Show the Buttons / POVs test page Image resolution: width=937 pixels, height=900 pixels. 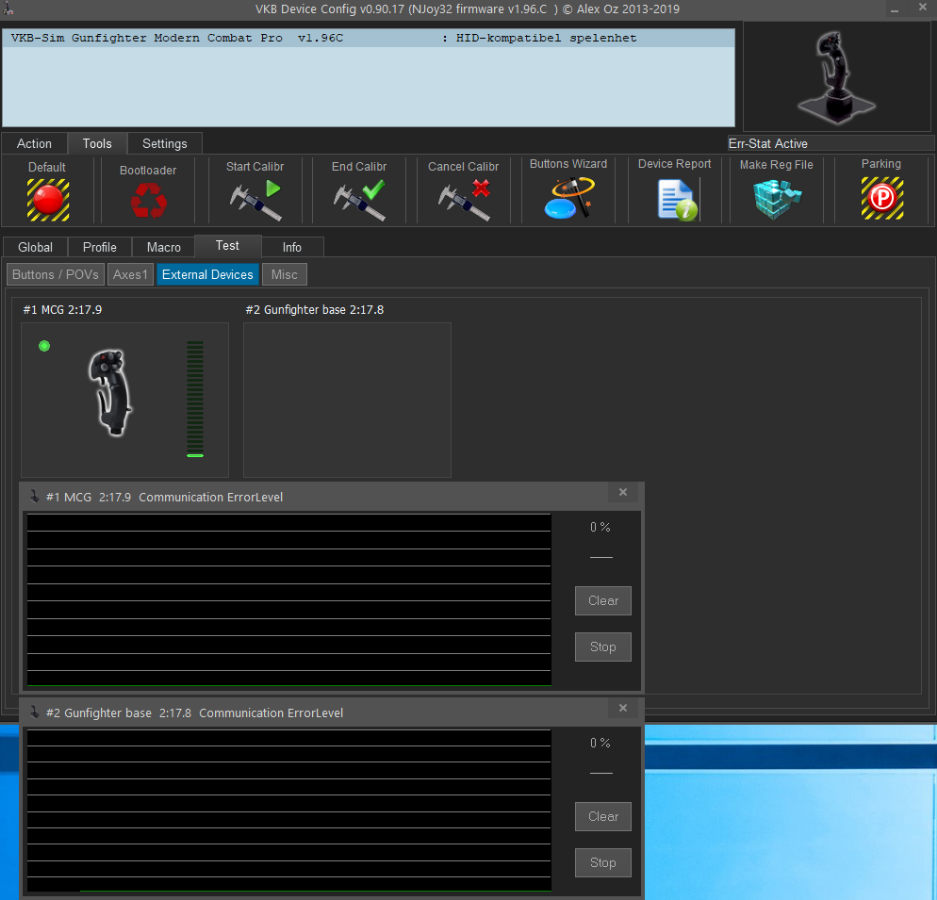(56, 275)
